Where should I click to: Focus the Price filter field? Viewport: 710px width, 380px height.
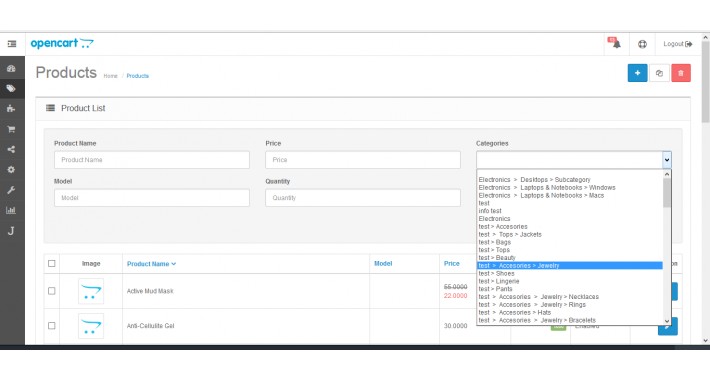coord(363,160)
